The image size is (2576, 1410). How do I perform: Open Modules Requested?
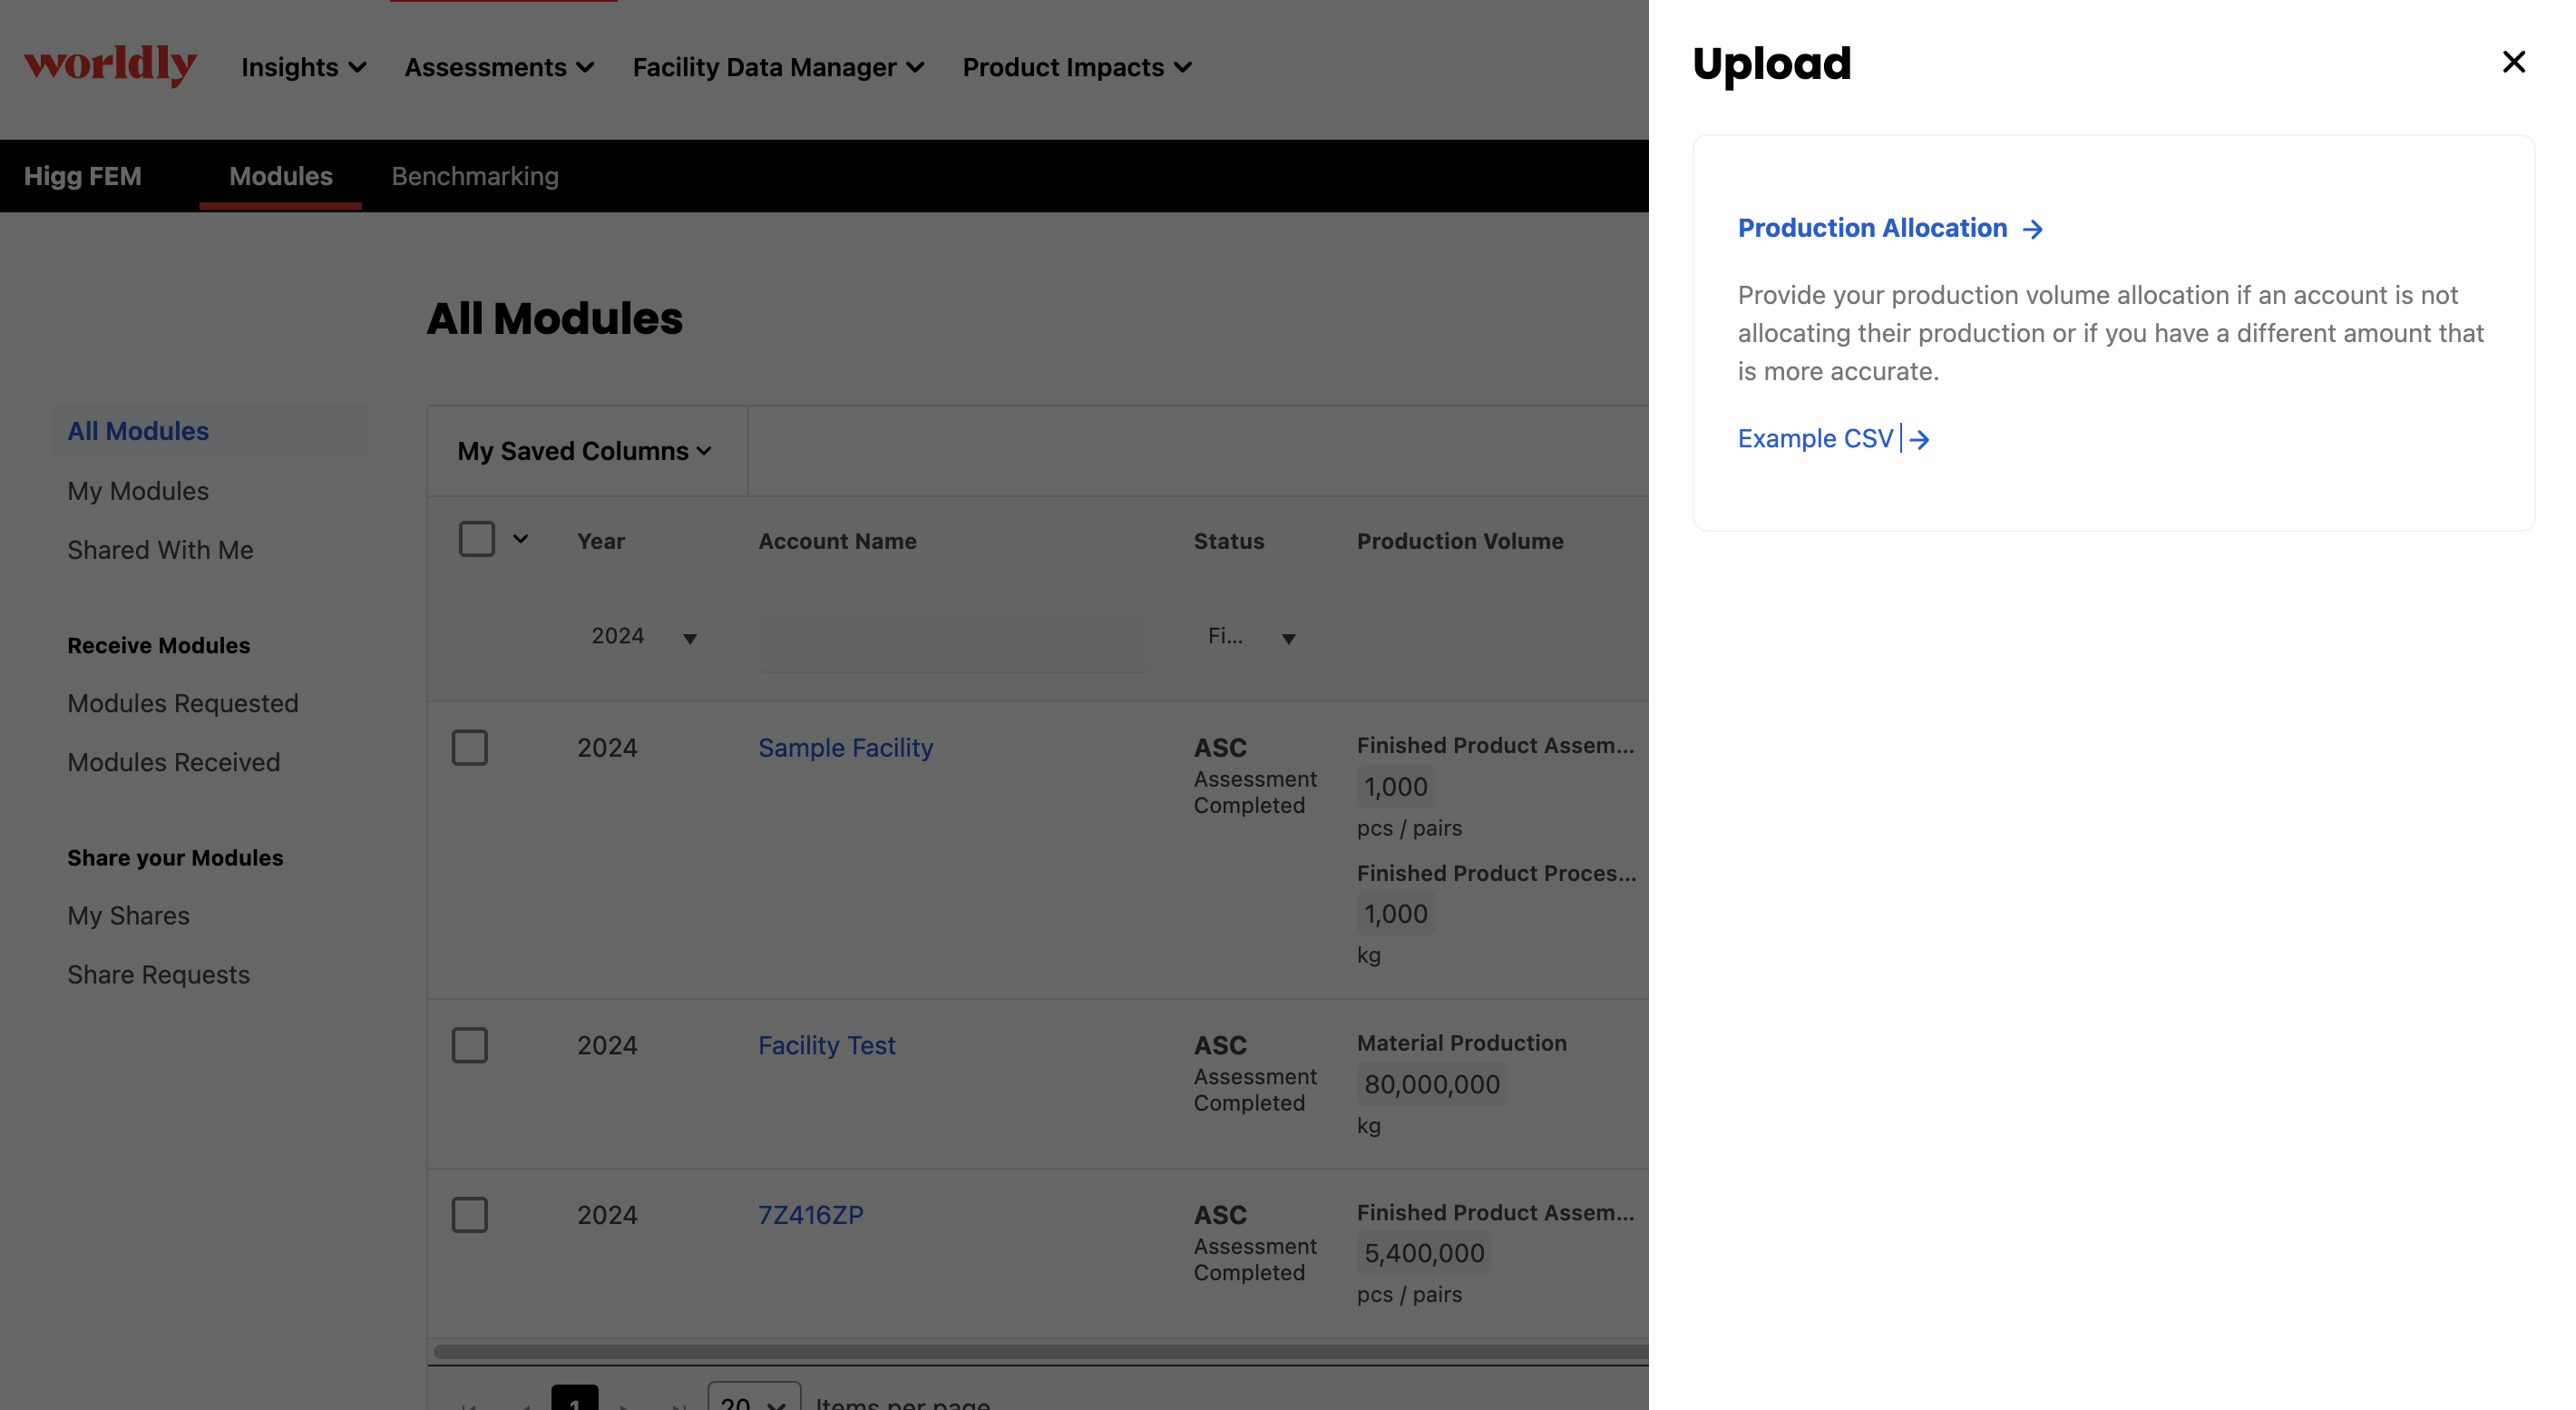[183, 703]
